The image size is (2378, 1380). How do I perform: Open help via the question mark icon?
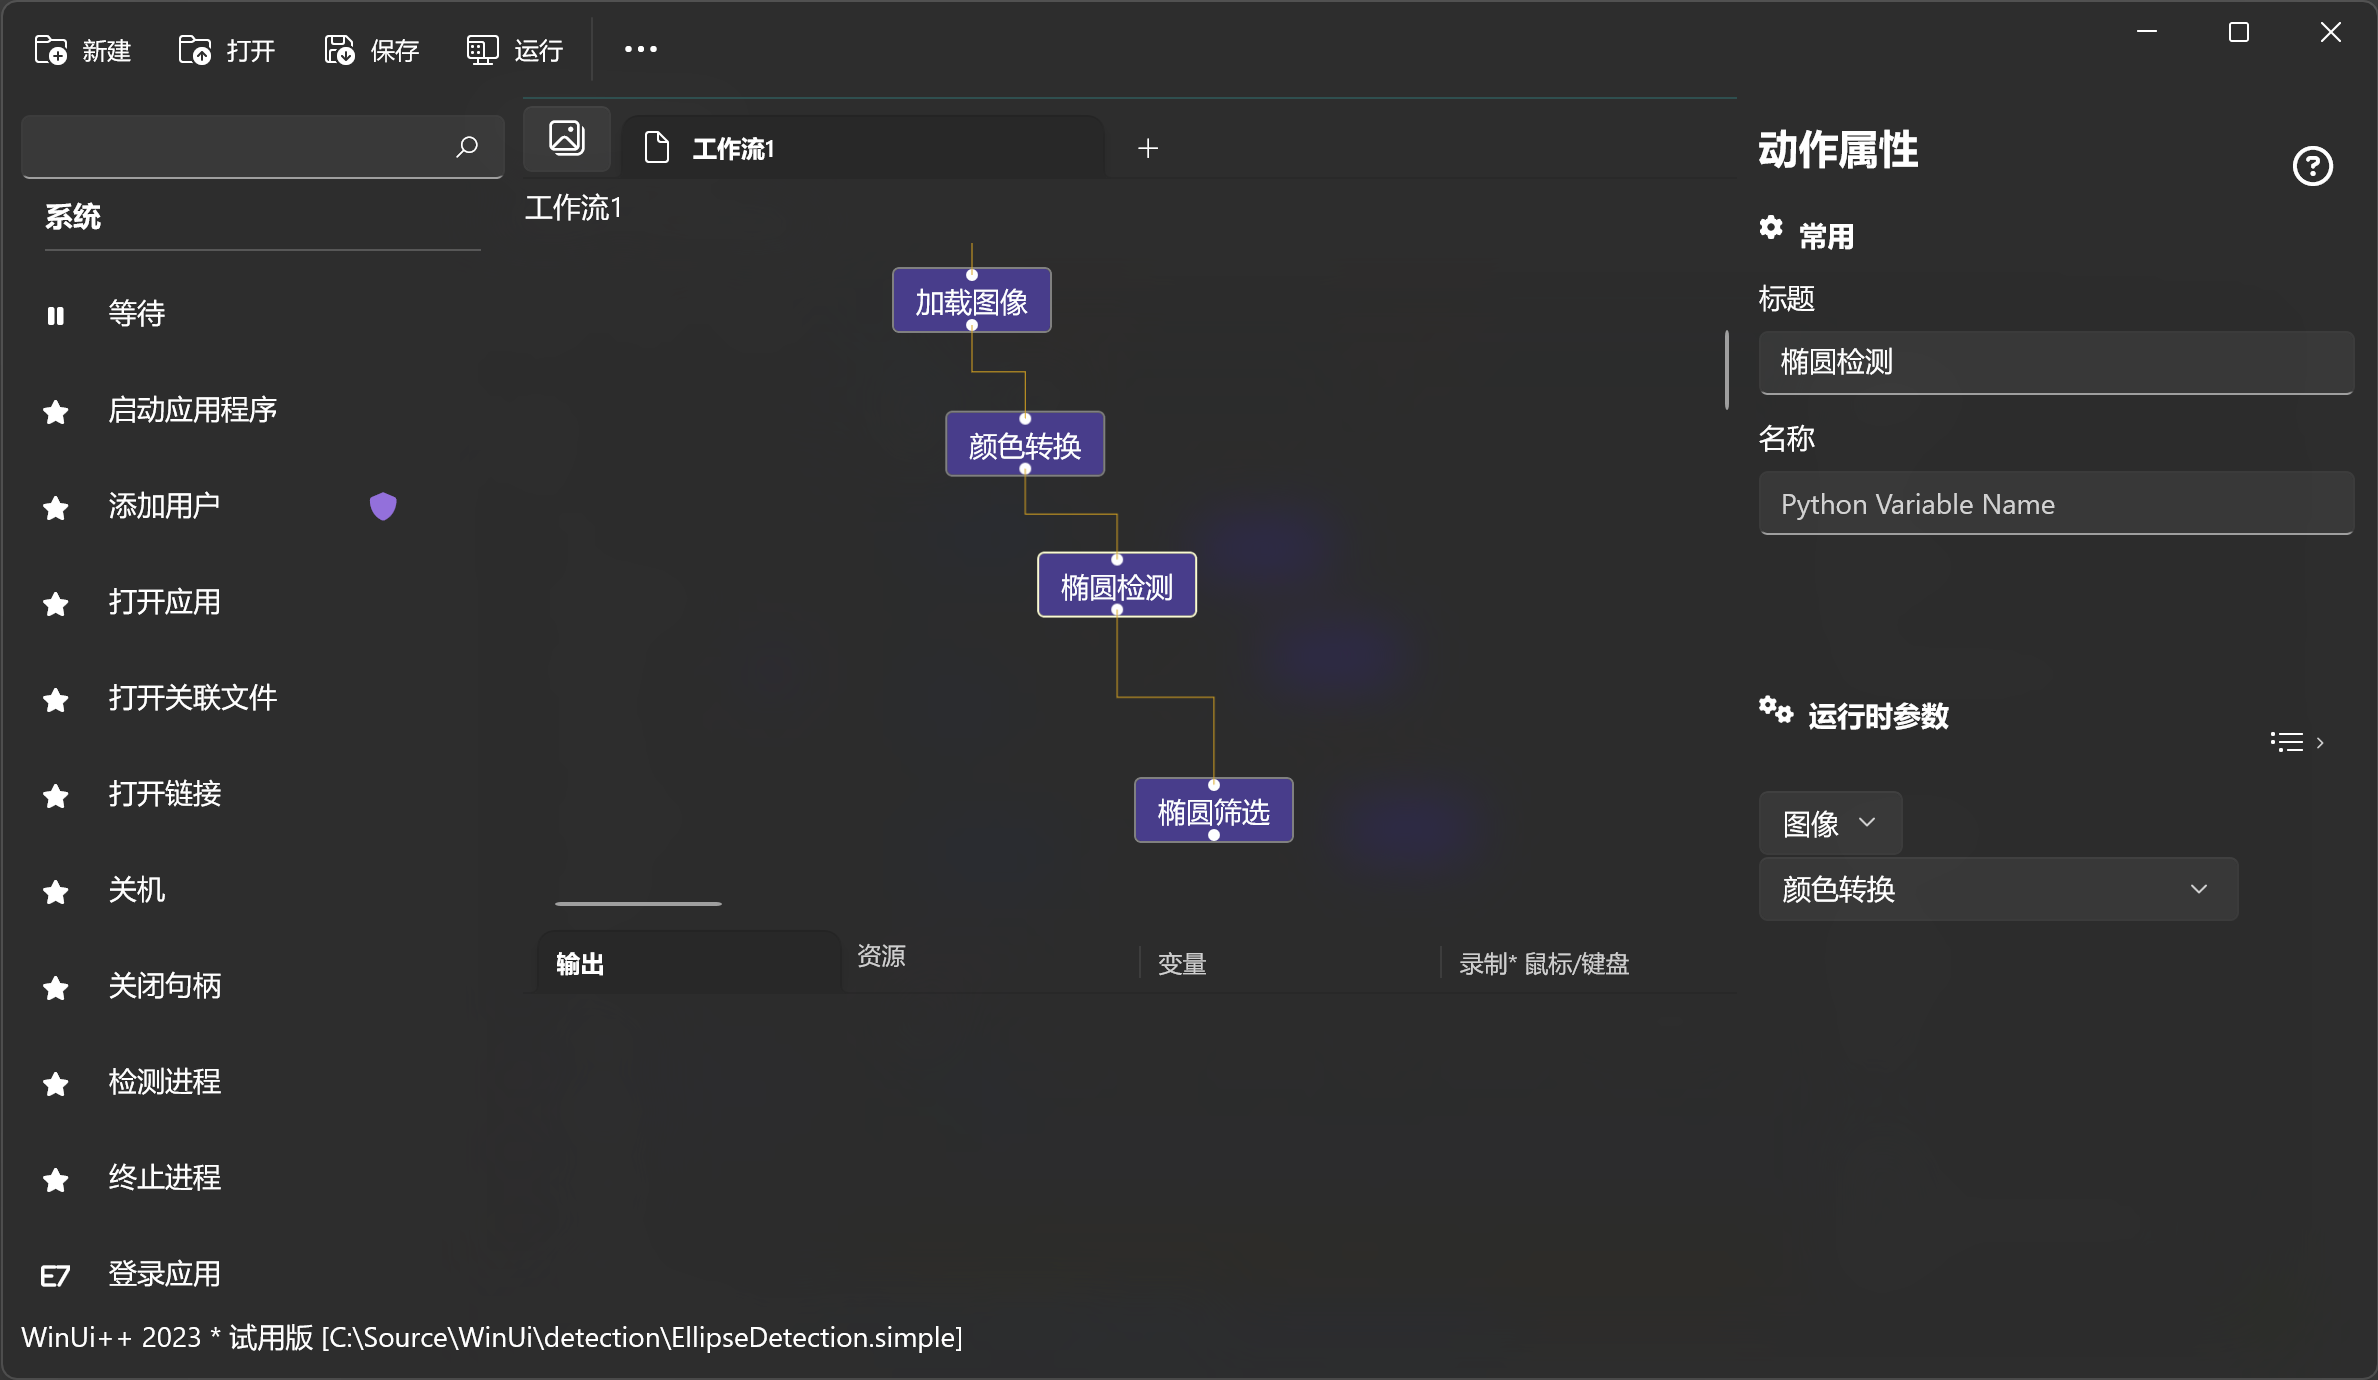(x=2313, y=166)
